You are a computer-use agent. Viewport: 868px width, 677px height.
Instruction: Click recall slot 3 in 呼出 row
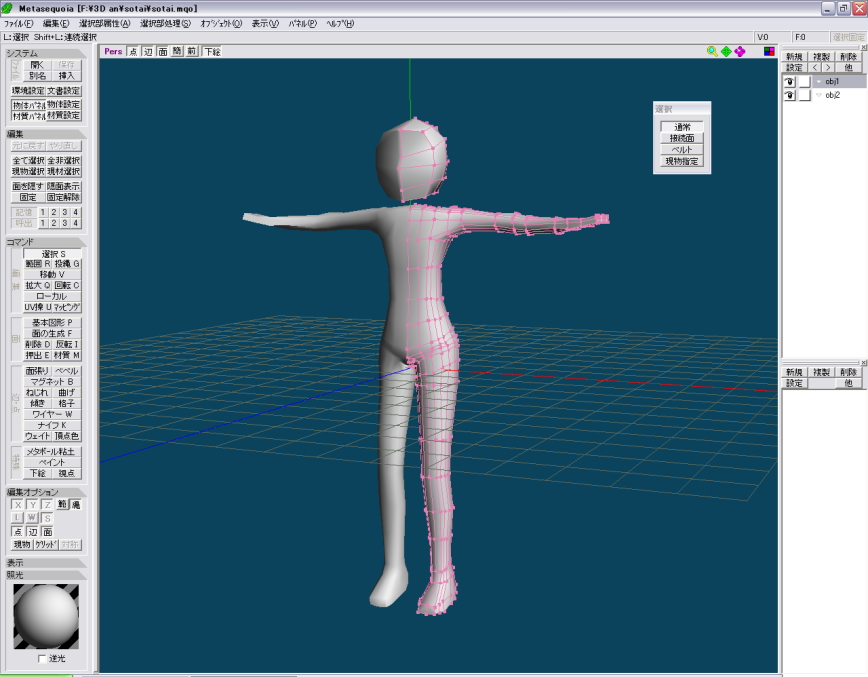65,223
